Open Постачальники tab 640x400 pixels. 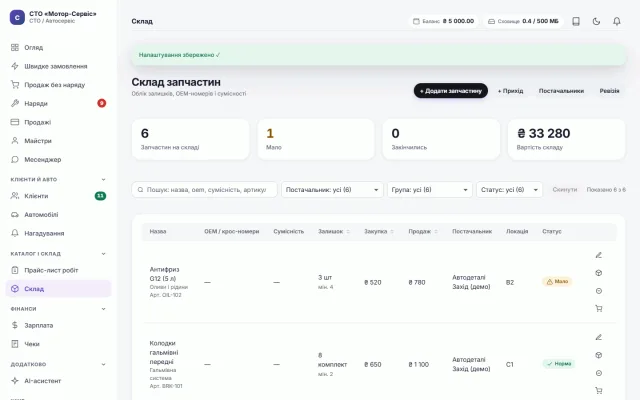[x=561, y=91]
